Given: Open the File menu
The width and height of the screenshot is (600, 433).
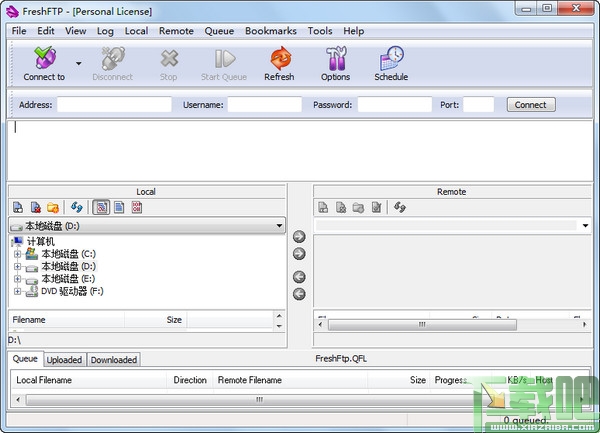Looking at the screenshot, I should coord(19,31).
